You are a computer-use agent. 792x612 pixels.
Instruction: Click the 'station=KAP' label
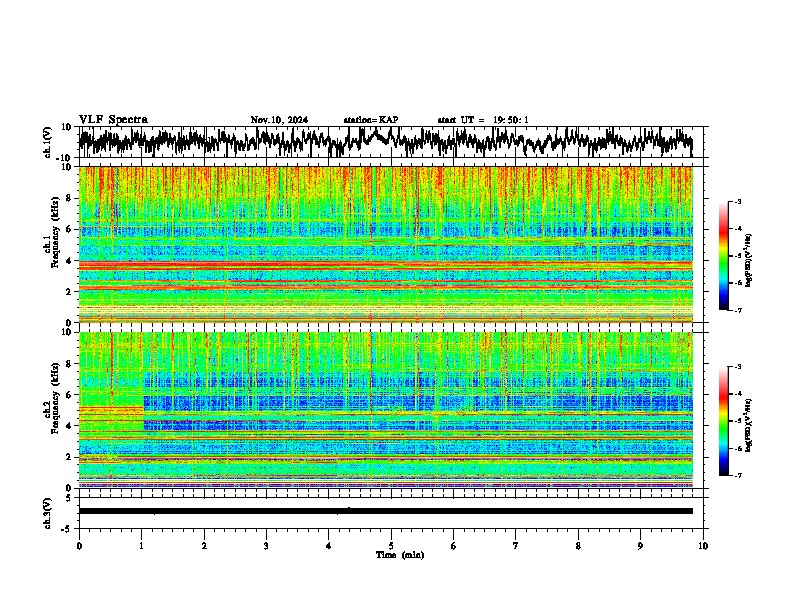(371, 120)
